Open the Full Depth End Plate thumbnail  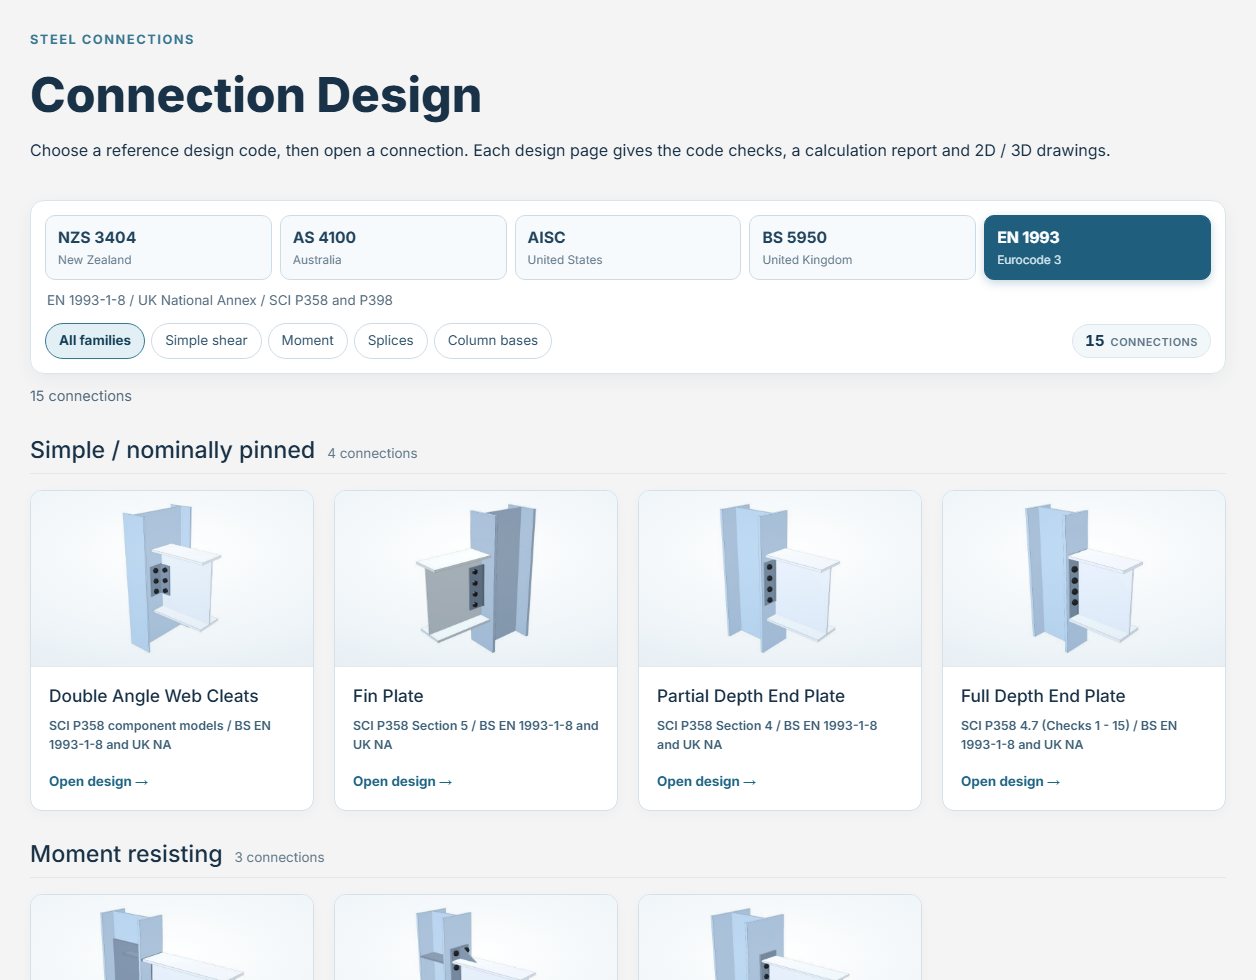1084,579
